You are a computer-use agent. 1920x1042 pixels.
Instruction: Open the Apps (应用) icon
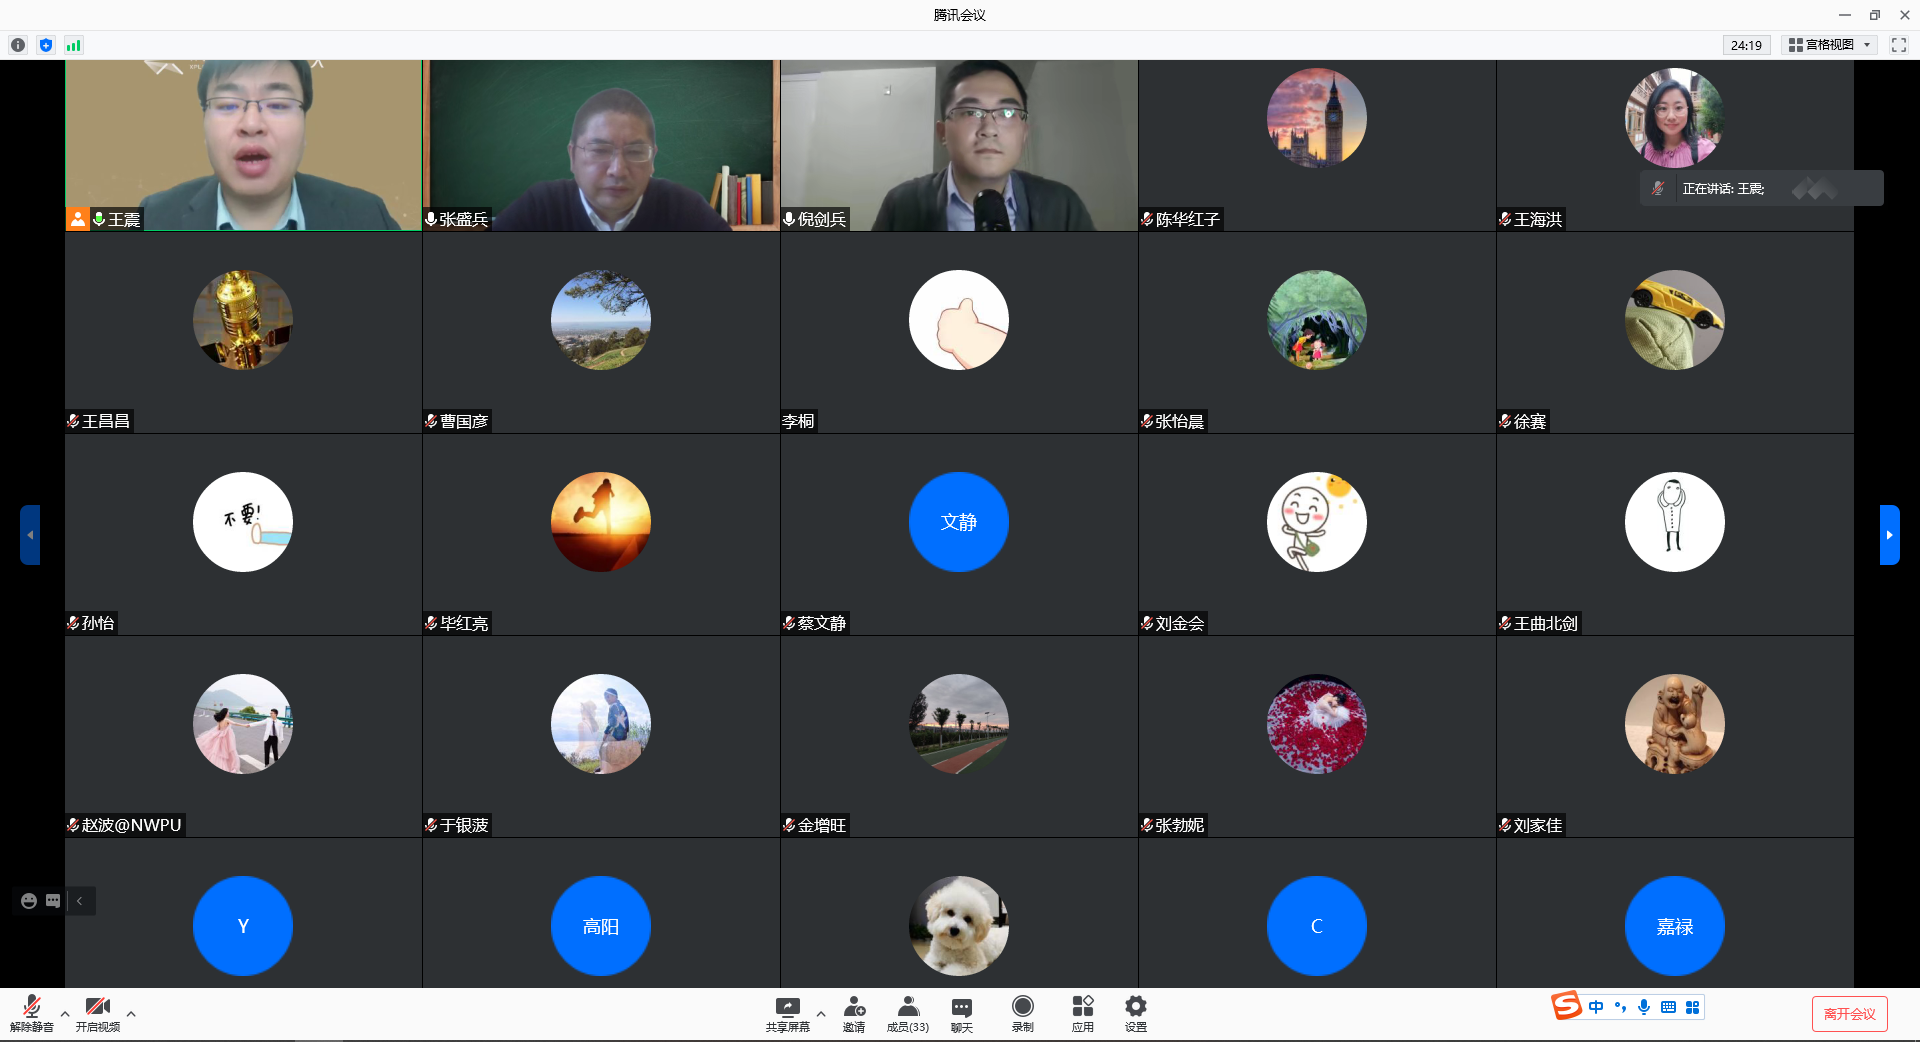click(x=1082, y=1012)
